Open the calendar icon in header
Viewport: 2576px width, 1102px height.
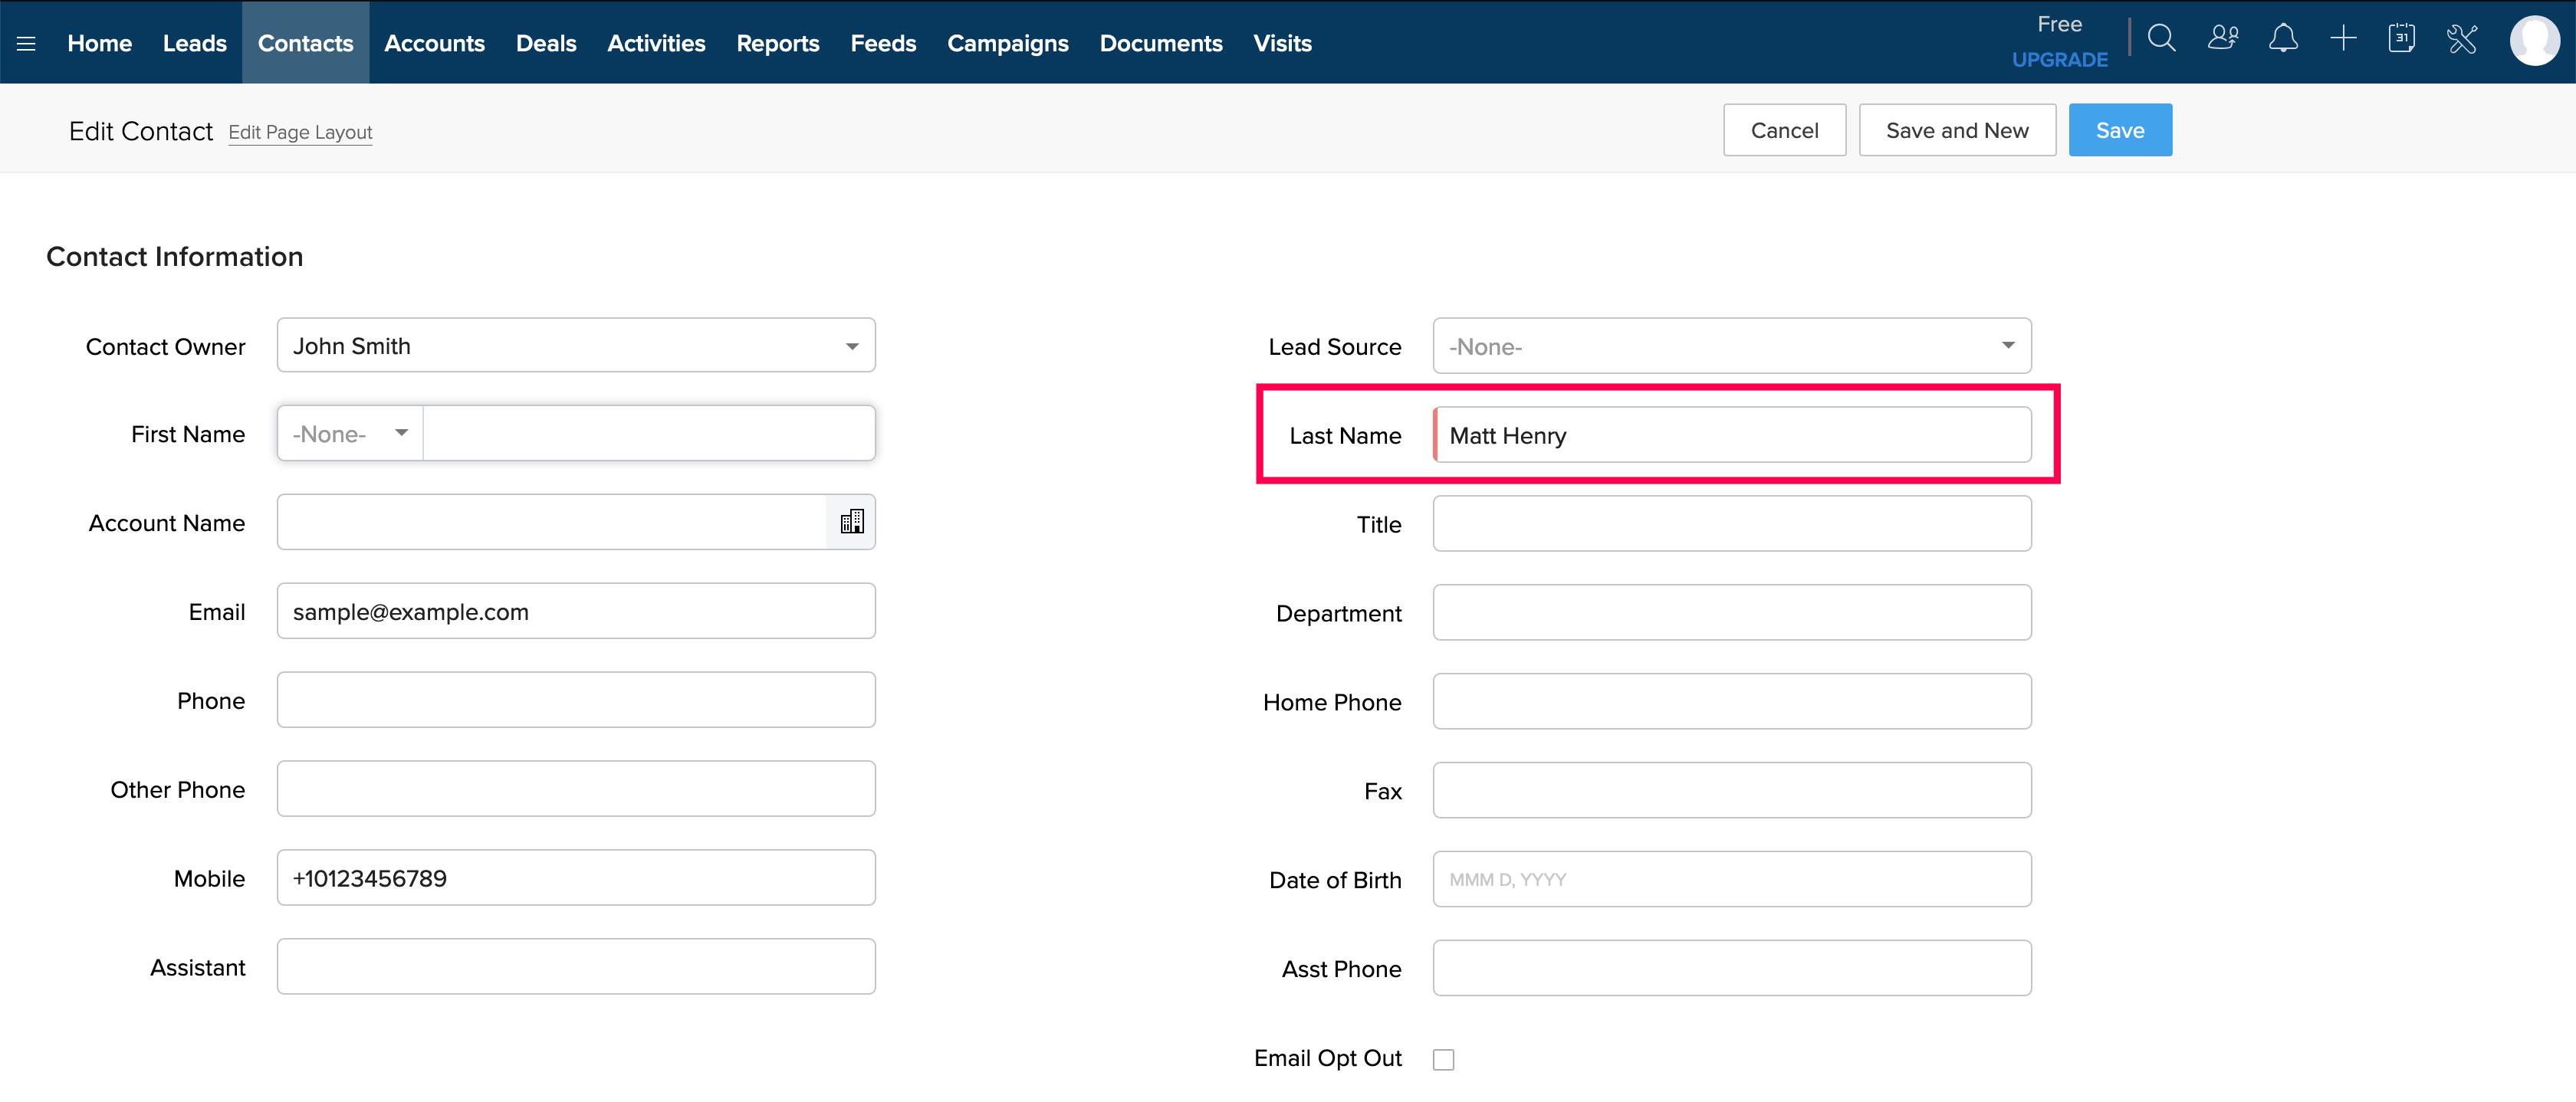point(2401,40)
